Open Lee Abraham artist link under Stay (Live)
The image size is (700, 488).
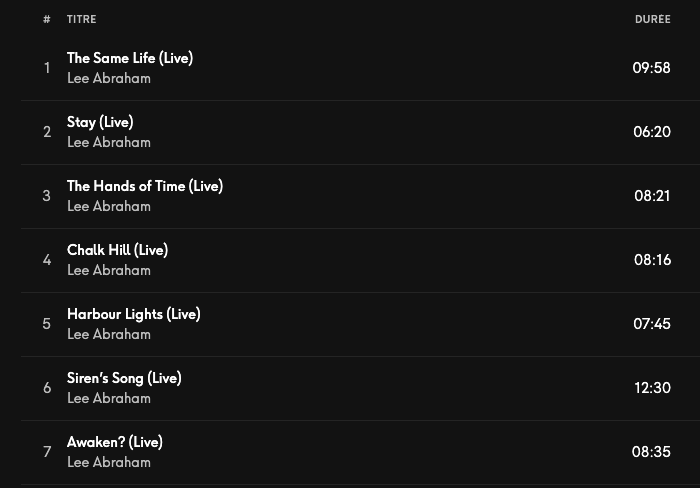coord(108,142)
